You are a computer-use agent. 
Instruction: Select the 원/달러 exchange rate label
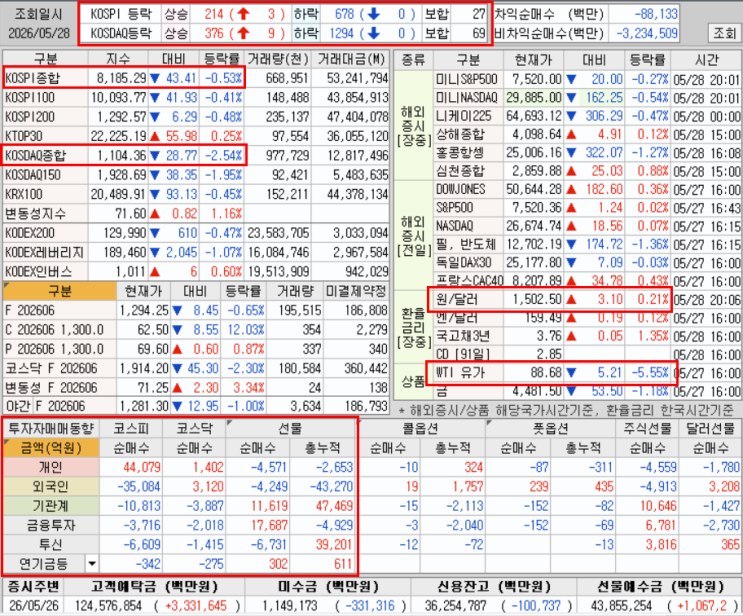457,299
